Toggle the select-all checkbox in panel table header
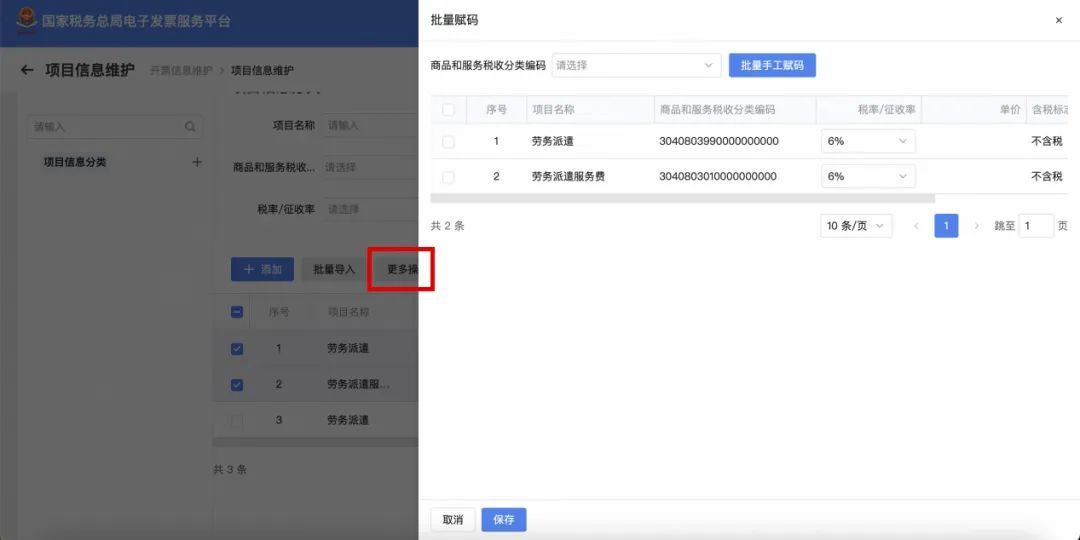Viewport: 1080px width, 540px height. click(x=448, y=110)
